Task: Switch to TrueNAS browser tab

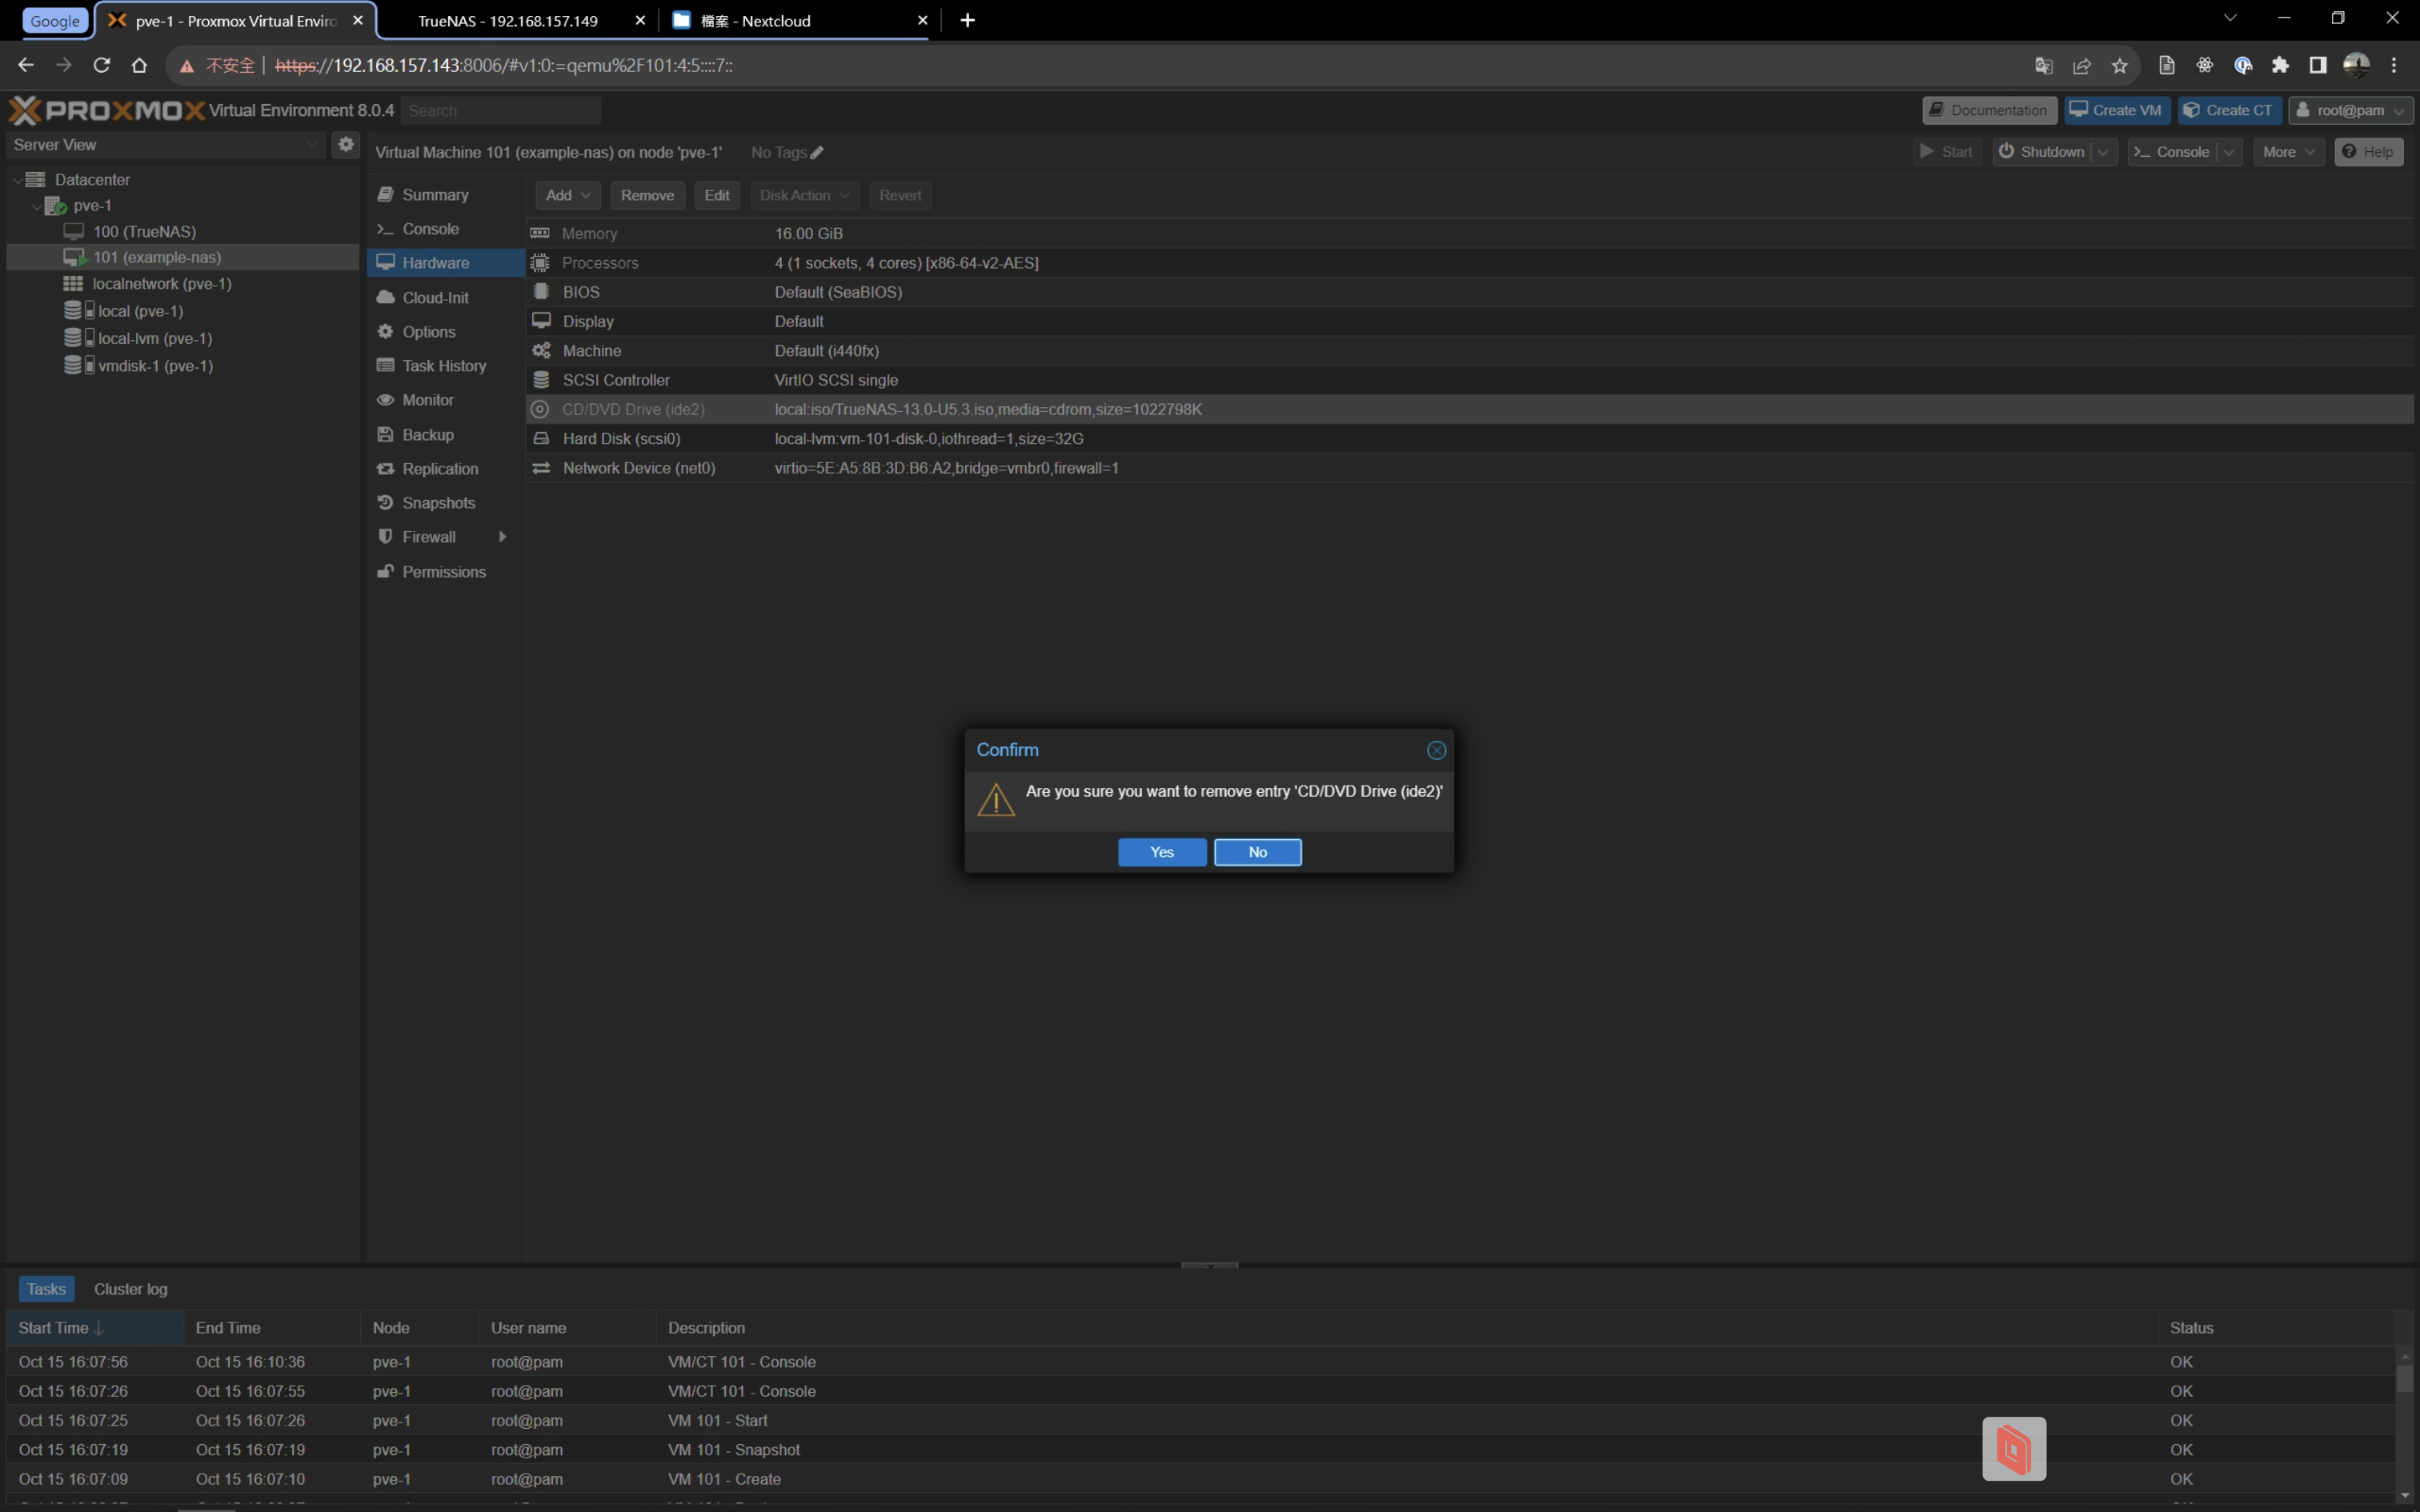Action: point(507,21)
